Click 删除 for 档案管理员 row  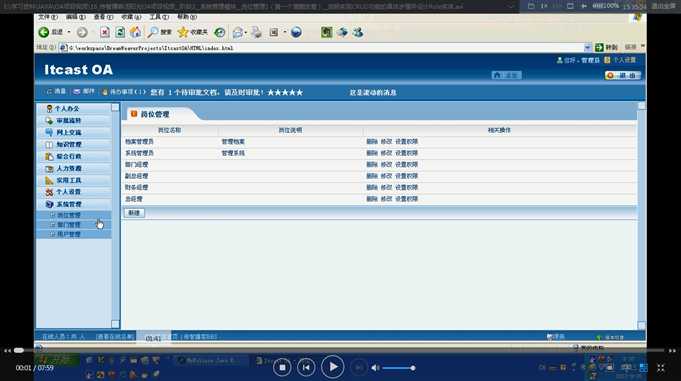372,142
